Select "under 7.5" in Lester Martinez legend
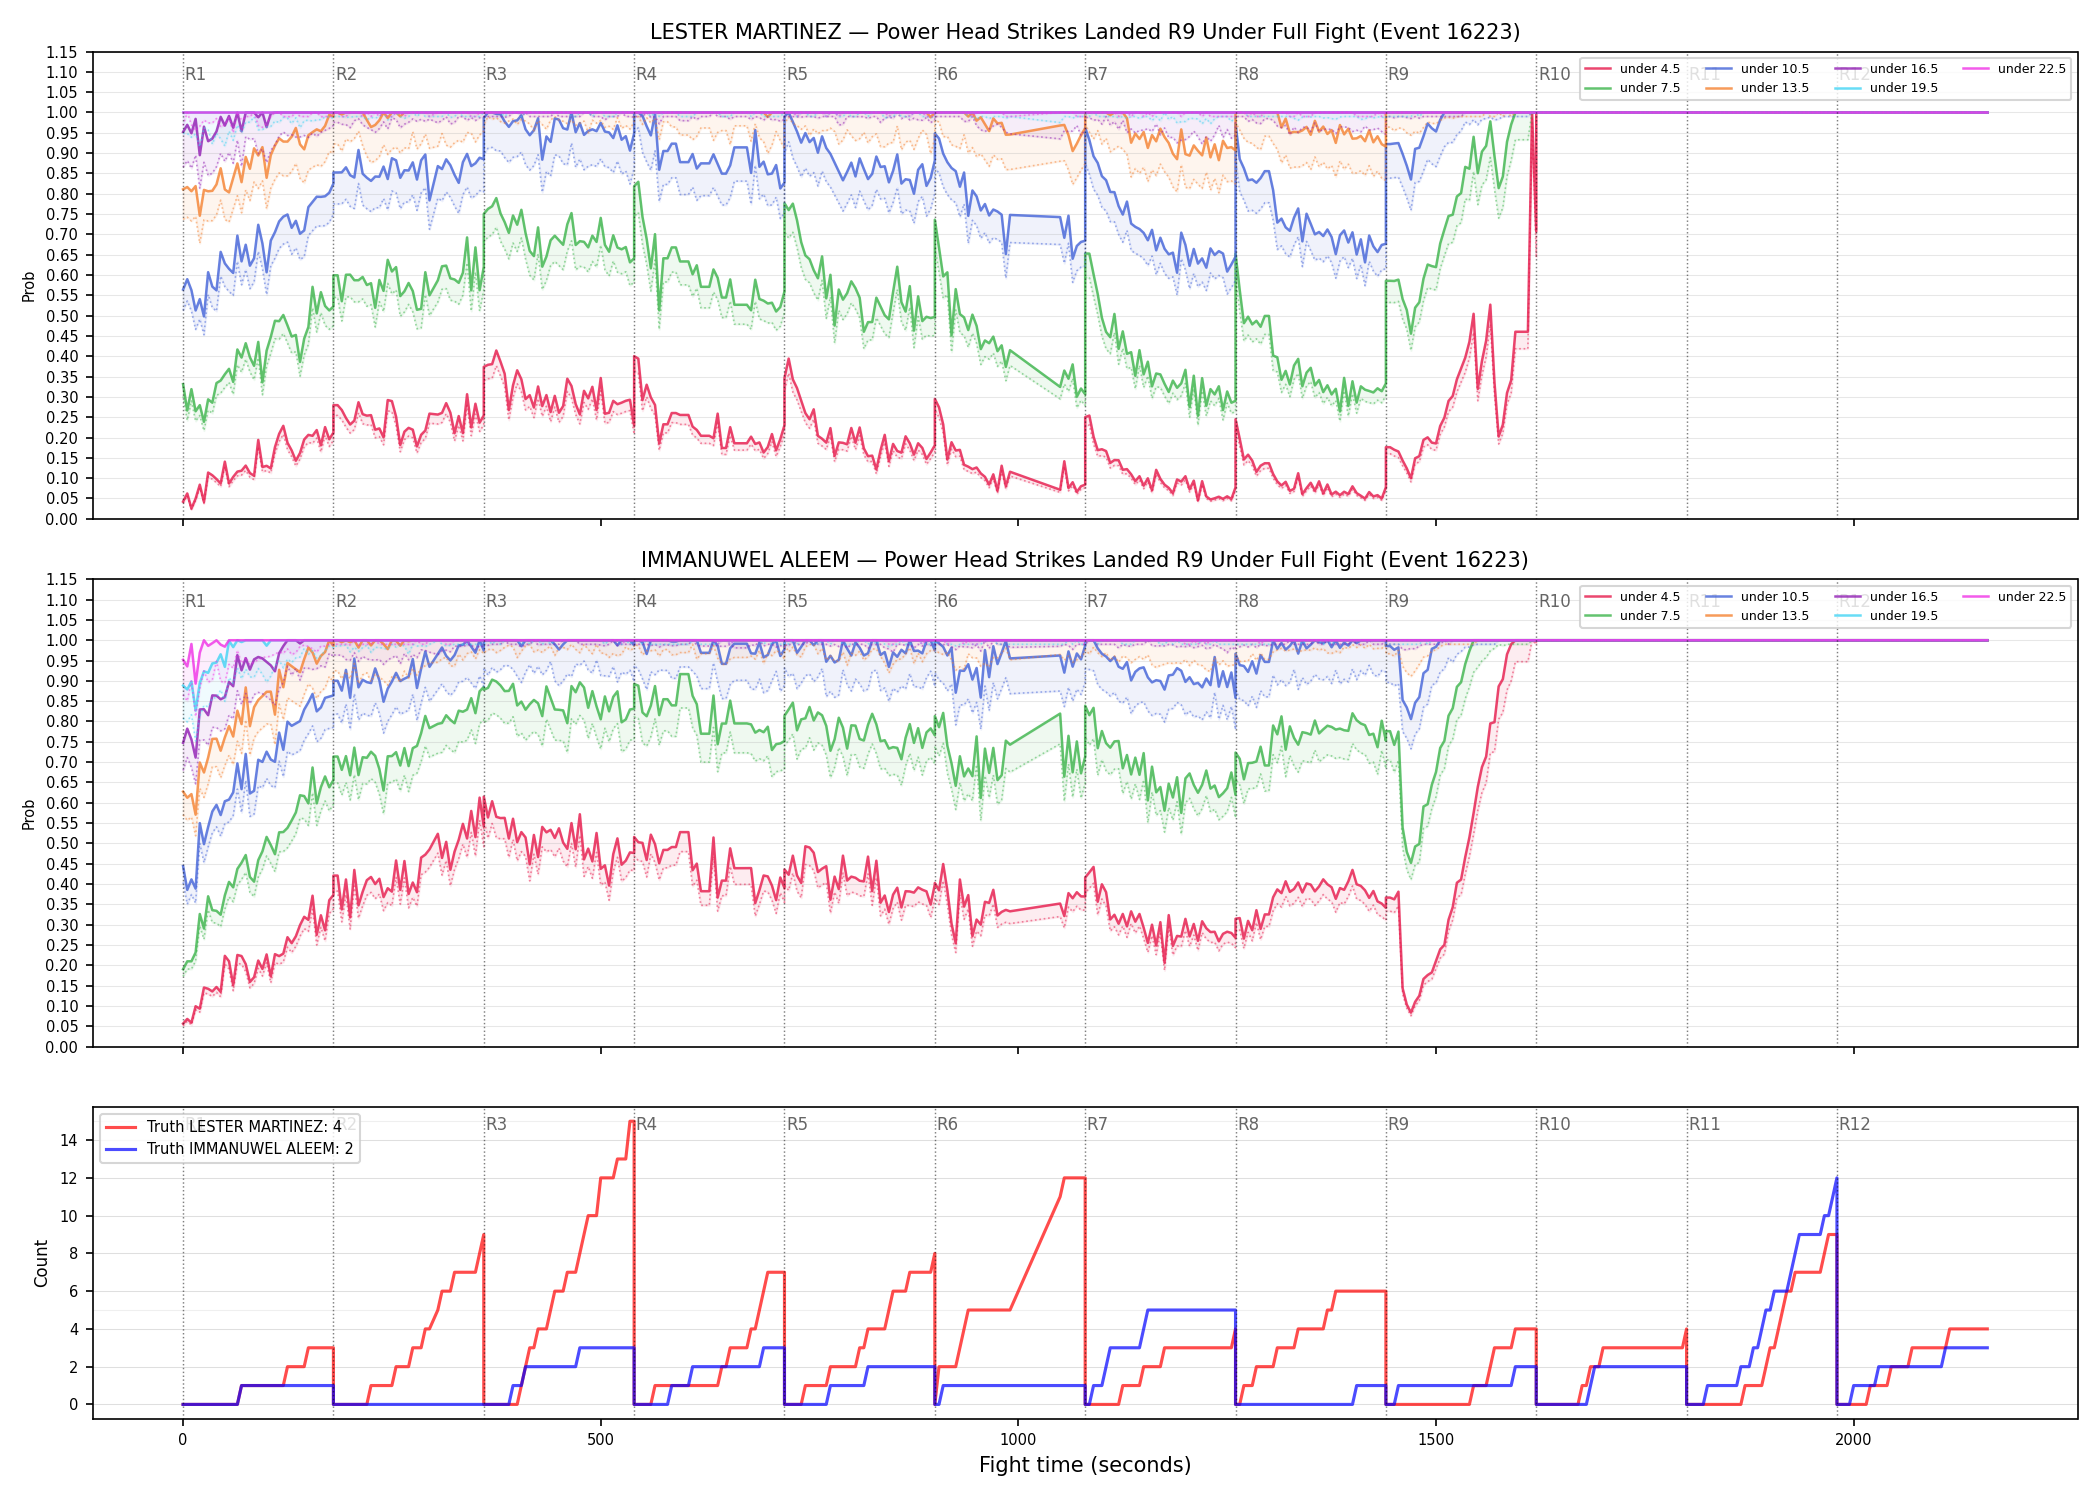The image size is (2100, 1500). tap(1633, 88)
